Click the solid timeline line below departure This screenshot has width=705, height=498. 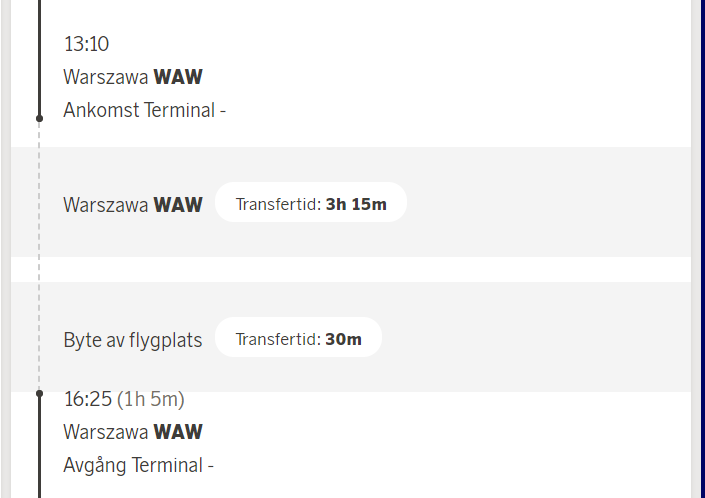(x=39, y=450)
